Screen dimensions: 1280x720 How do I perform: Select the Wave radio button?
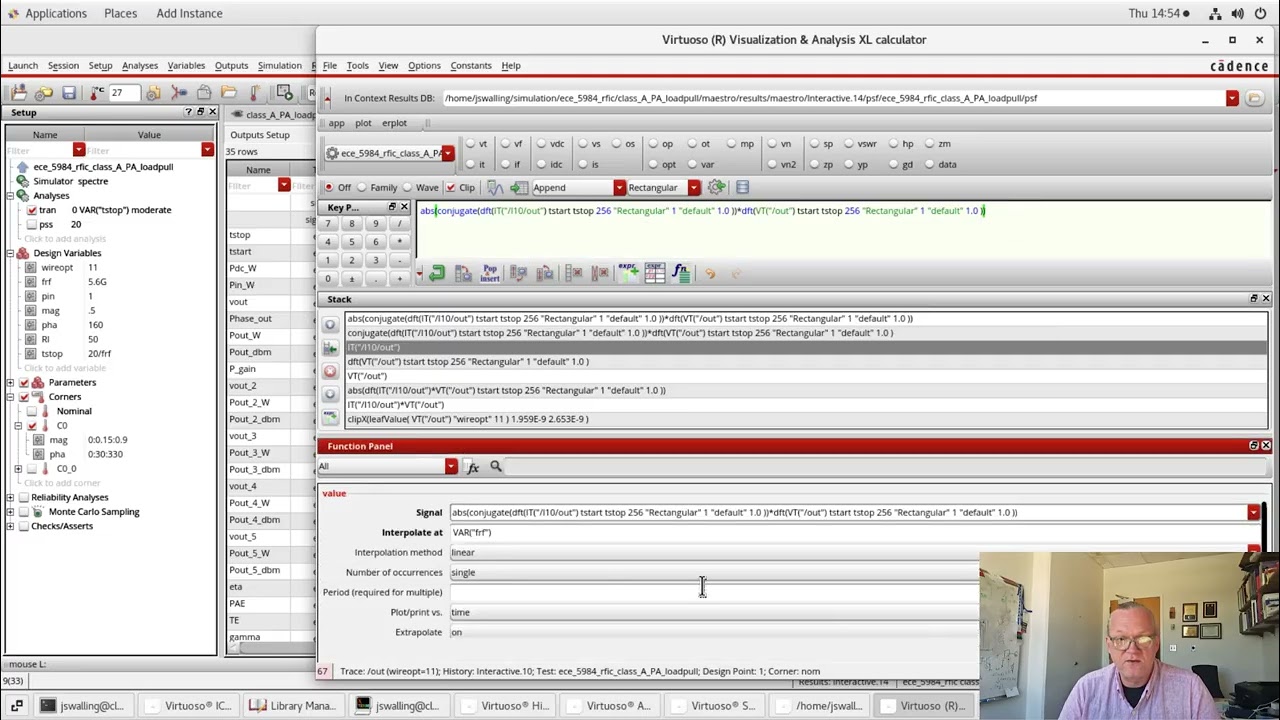click(408, 187)
